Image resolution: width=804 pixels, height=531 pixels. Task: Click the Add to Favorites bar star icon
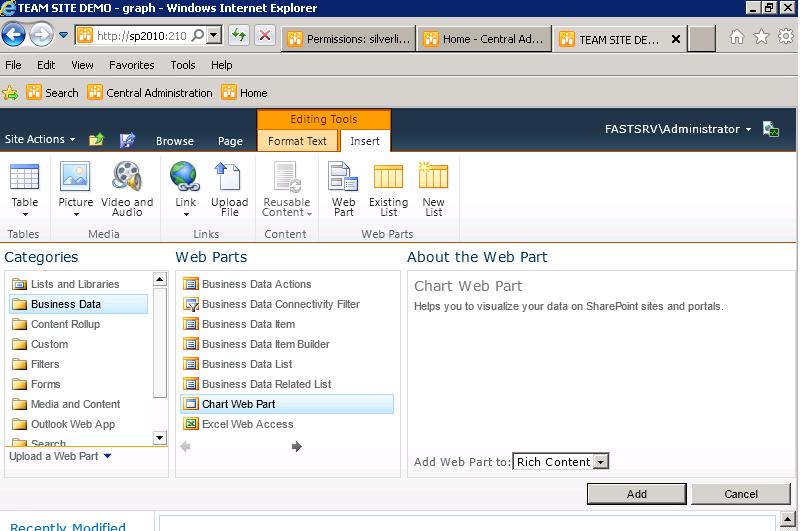point(10,93)
